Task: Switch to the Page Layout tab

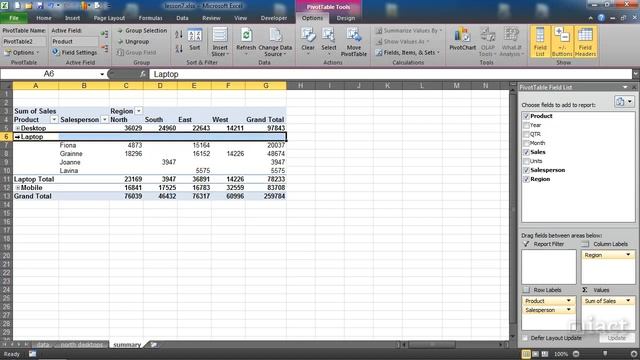Action: (x=109, y=18)
